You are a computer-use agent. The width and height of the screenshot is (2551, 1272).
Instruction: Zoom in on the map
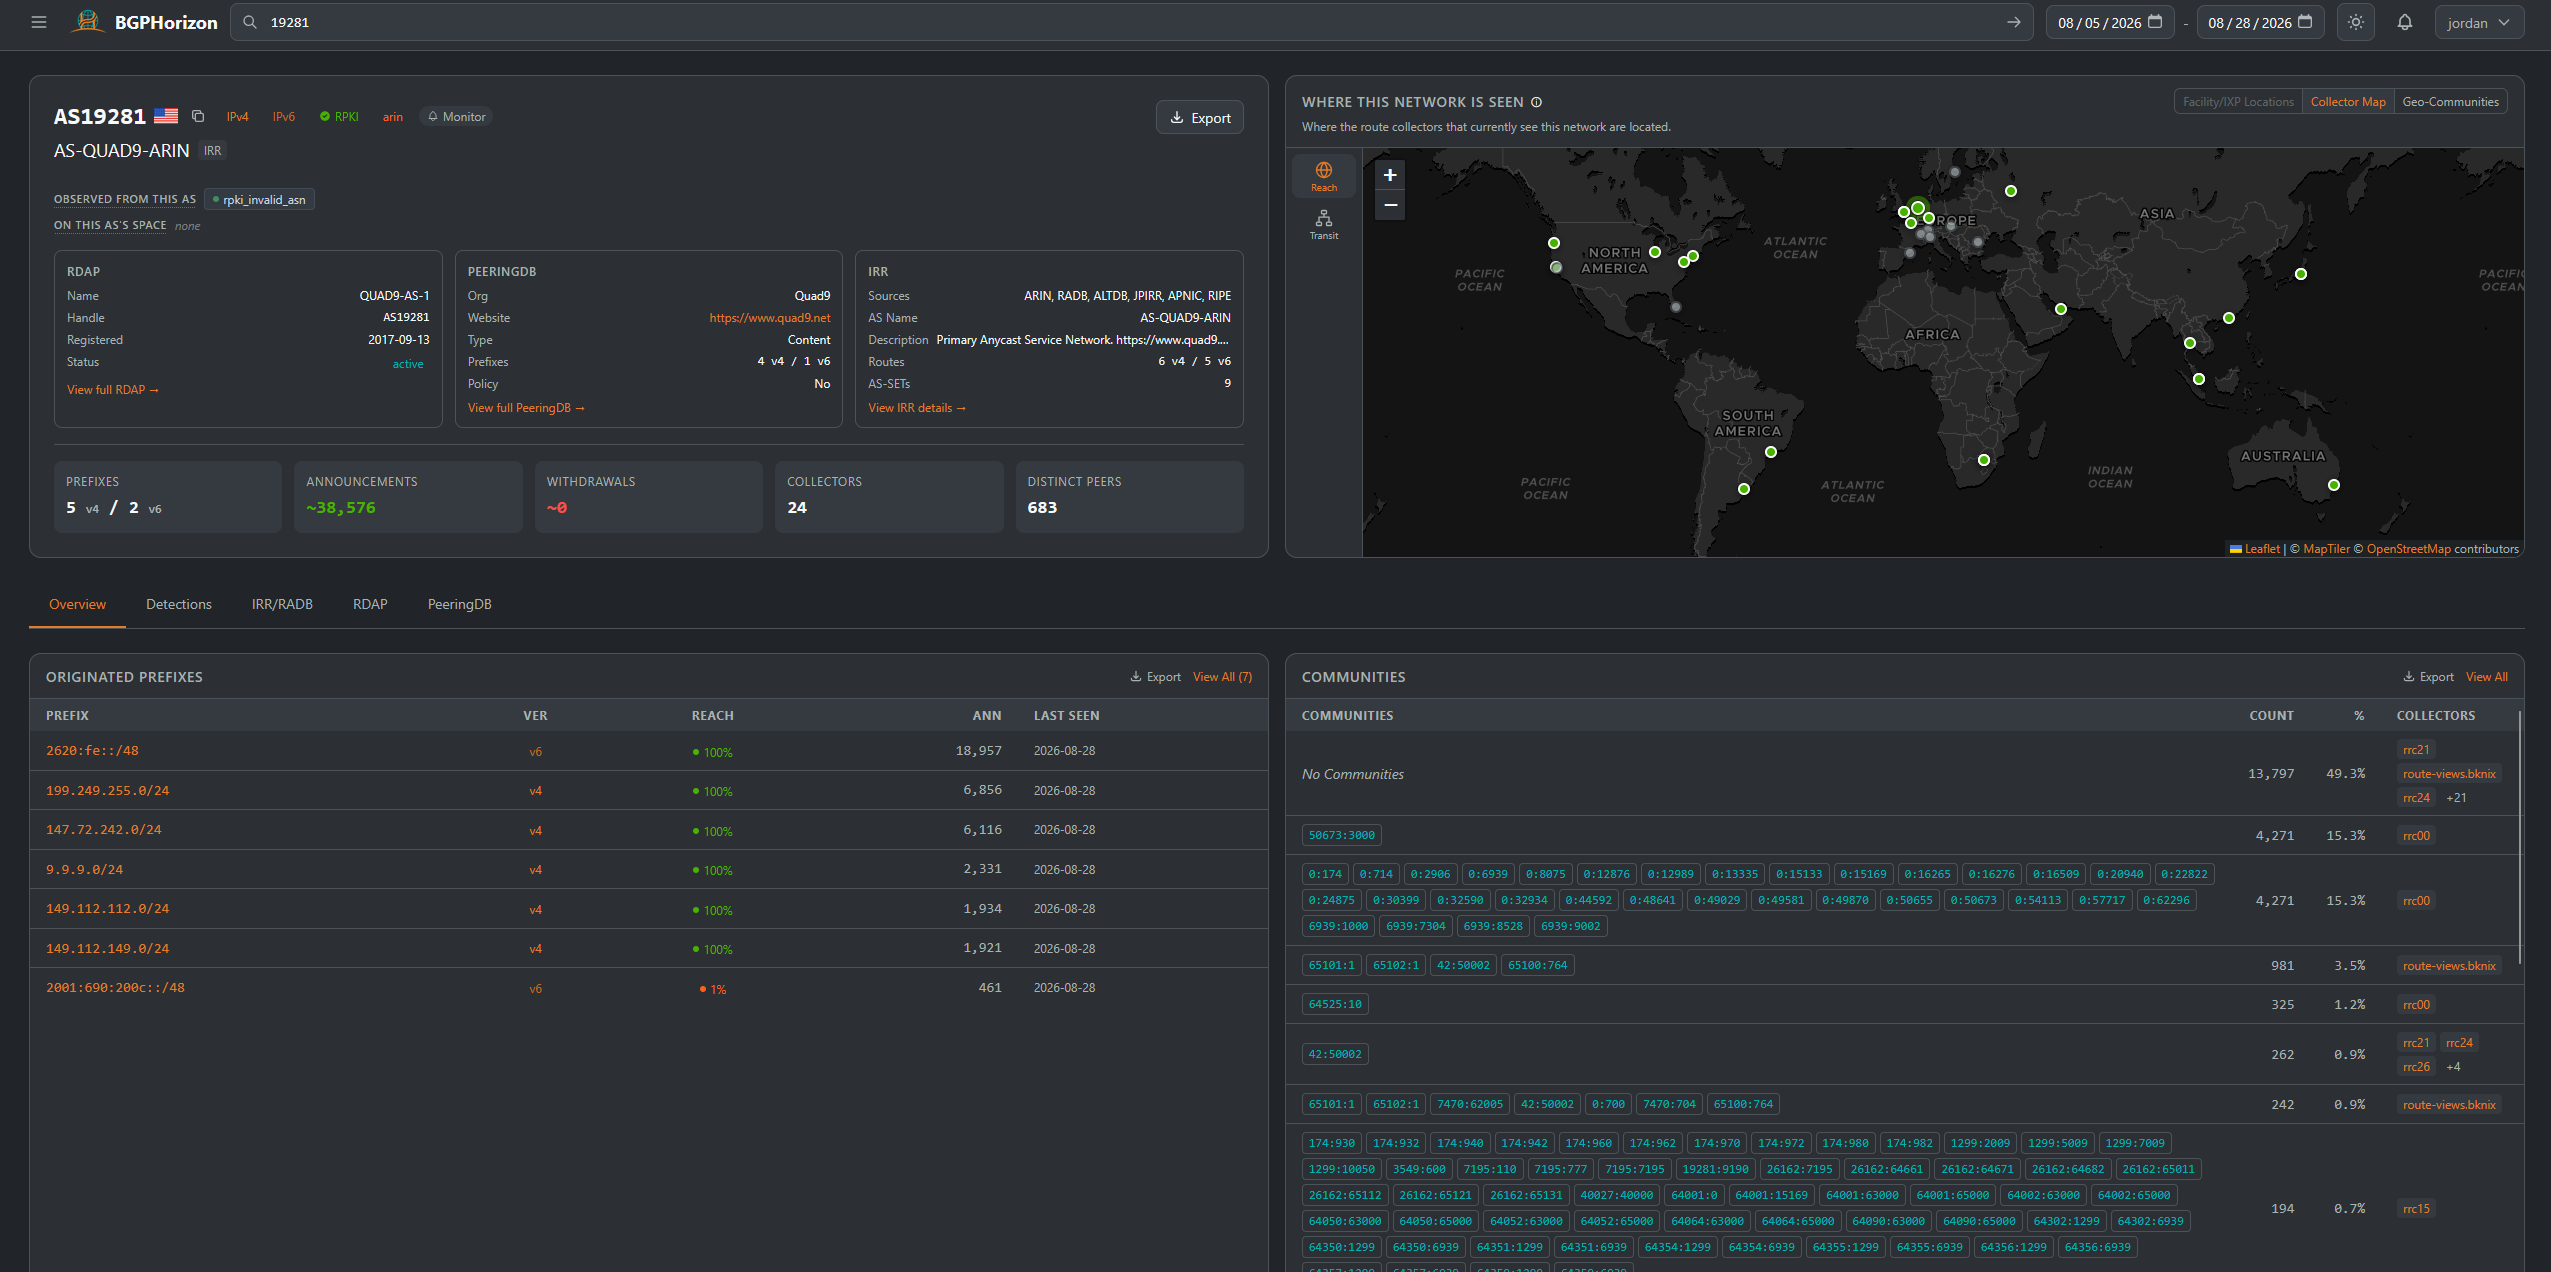click(1390, 175)
